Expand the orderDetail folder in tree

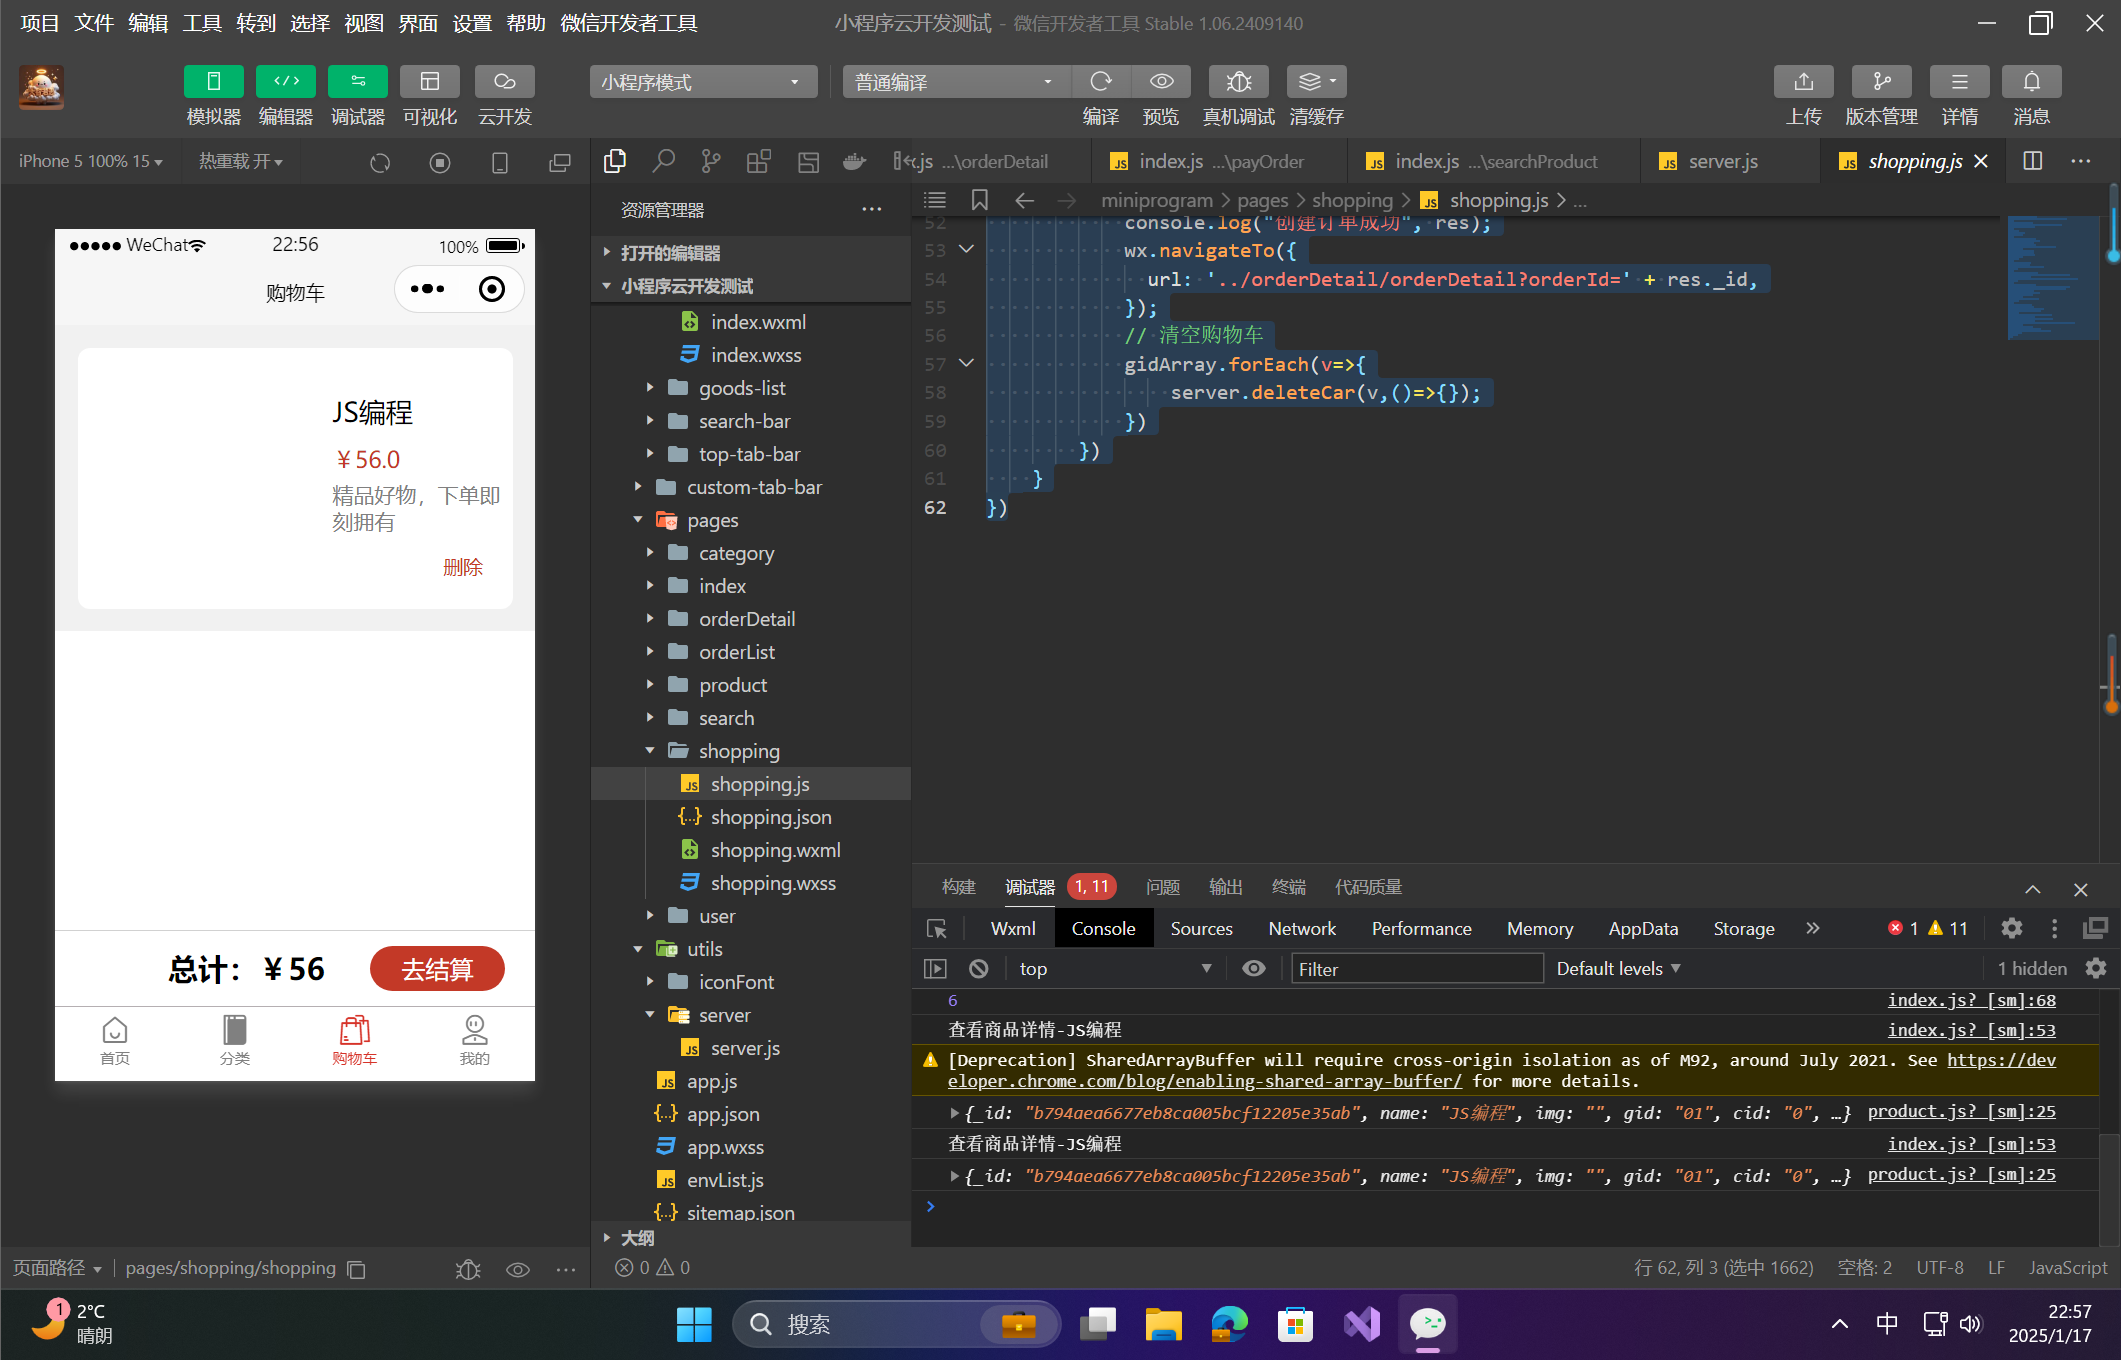point(746,619)
